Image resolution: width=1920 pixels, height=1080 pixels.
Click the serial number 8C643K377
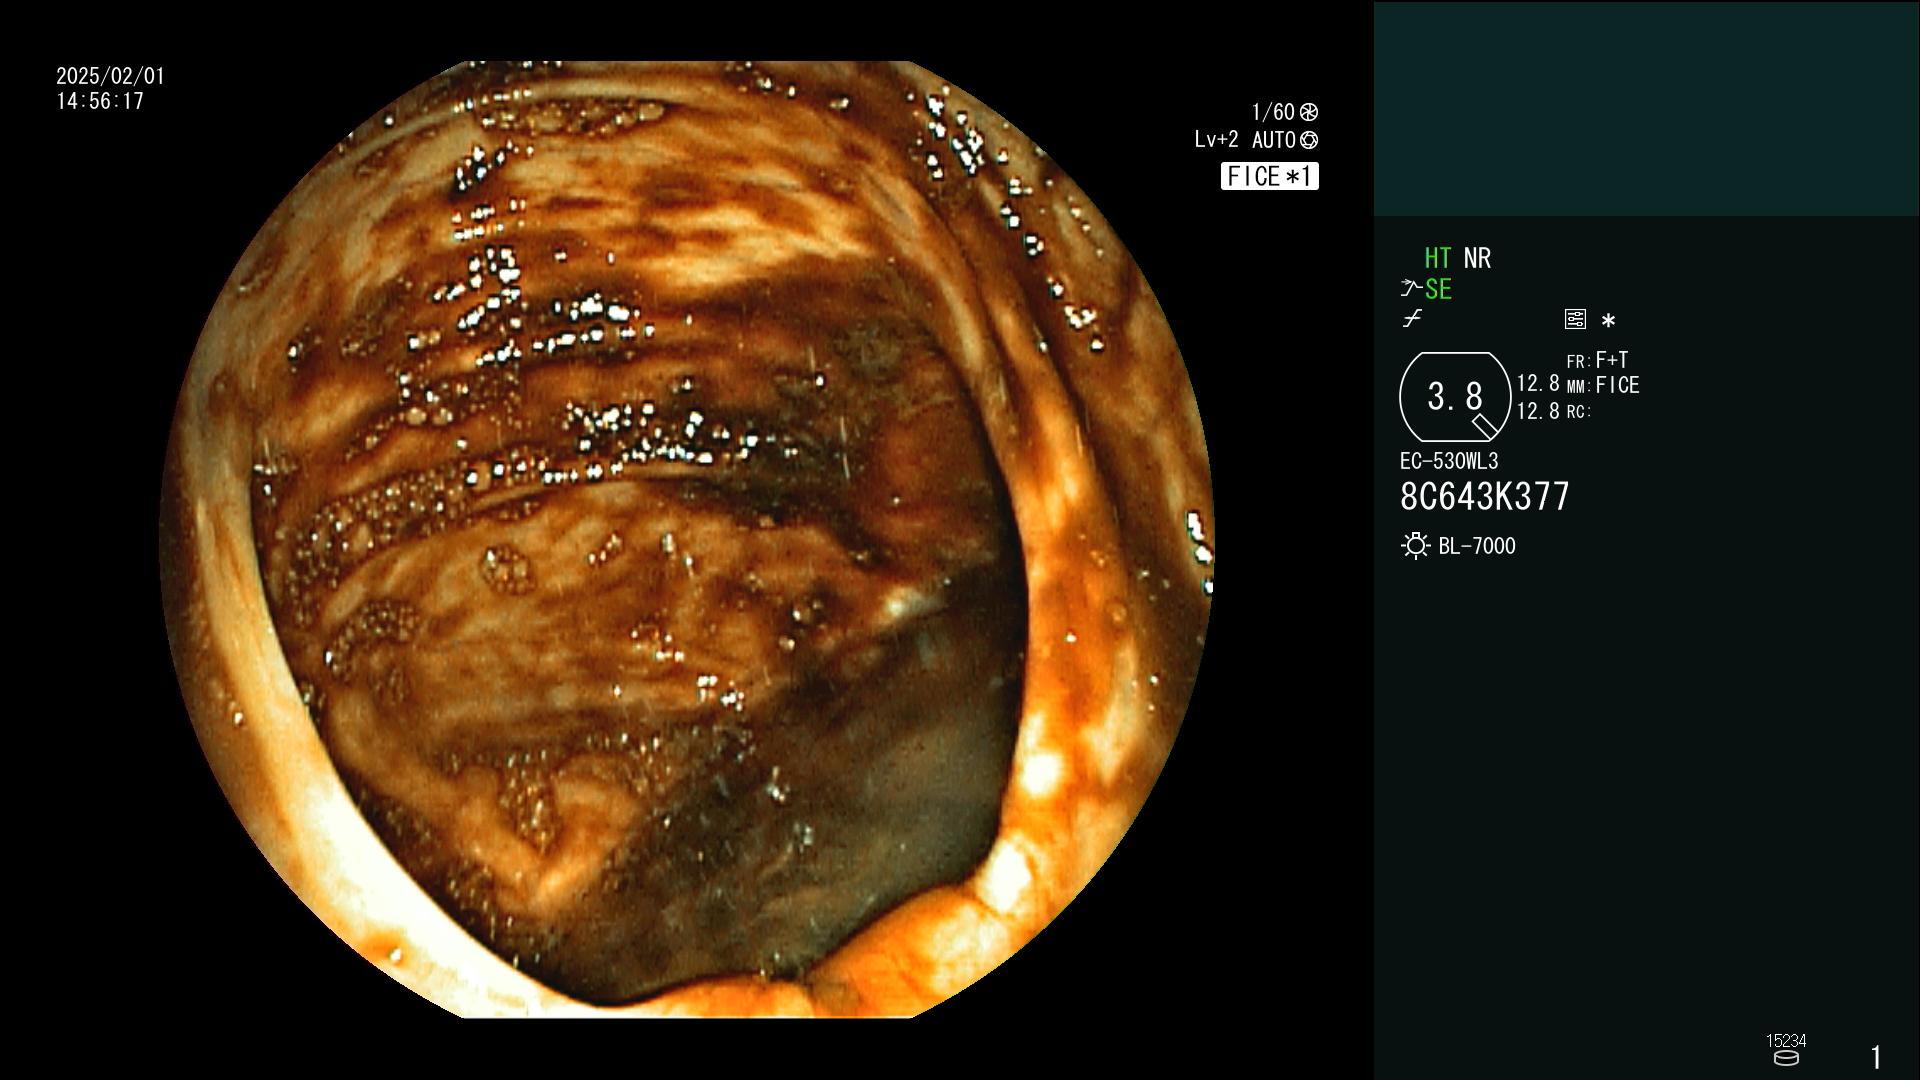1485,496
